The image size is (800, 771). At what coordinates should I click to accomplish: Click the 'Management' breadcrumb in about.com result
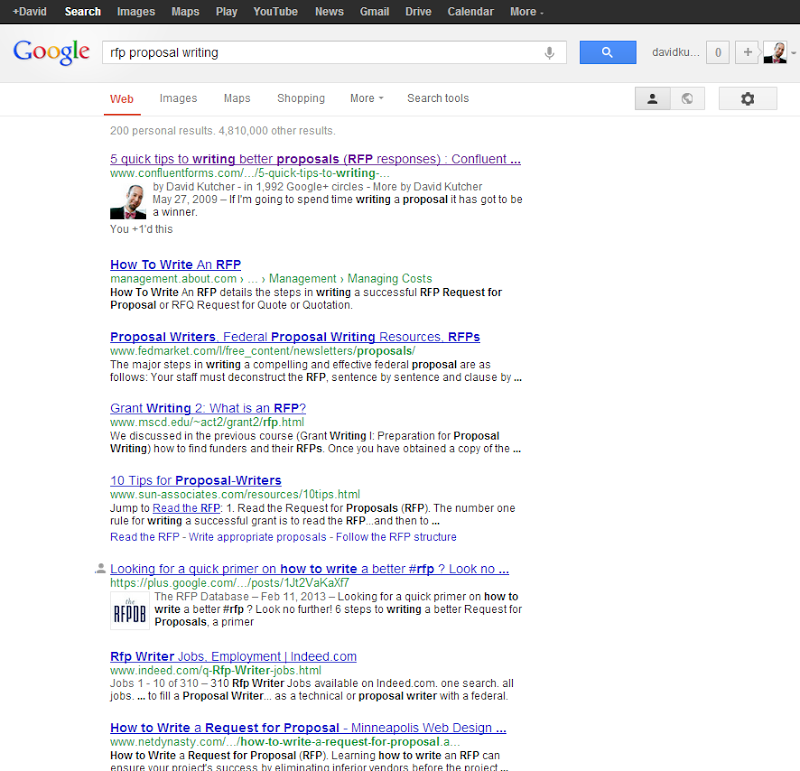pos(303,279)
